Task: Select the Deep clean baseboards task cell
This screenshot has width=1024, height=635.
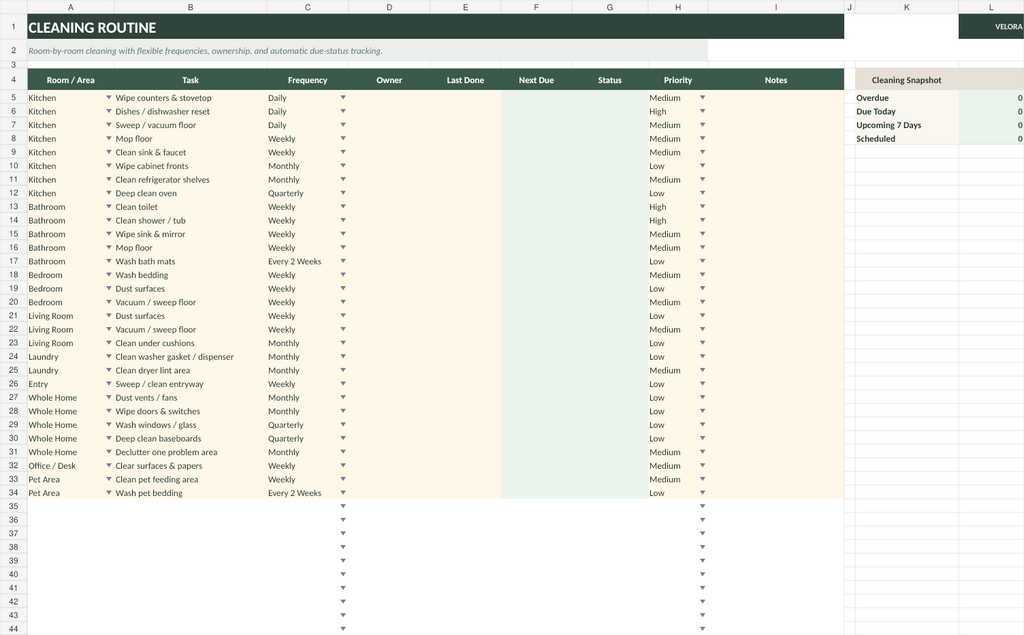Action: point(190,438)
